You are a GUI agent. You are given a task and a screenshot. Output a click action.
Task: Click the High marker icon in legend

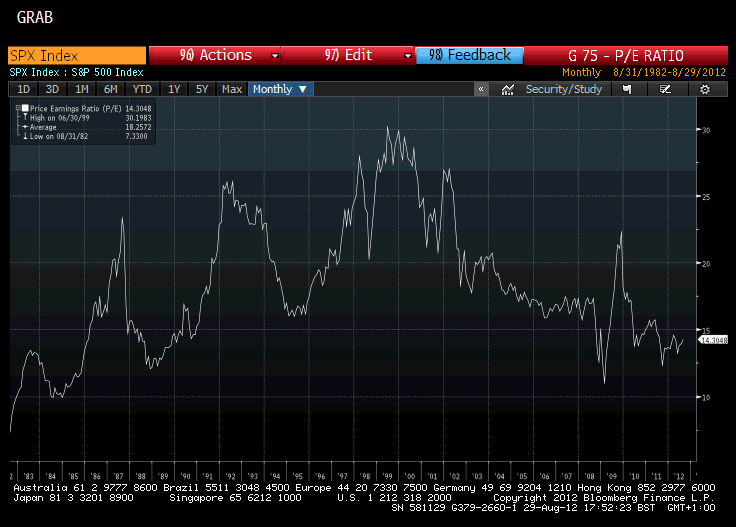click(25, 117)
